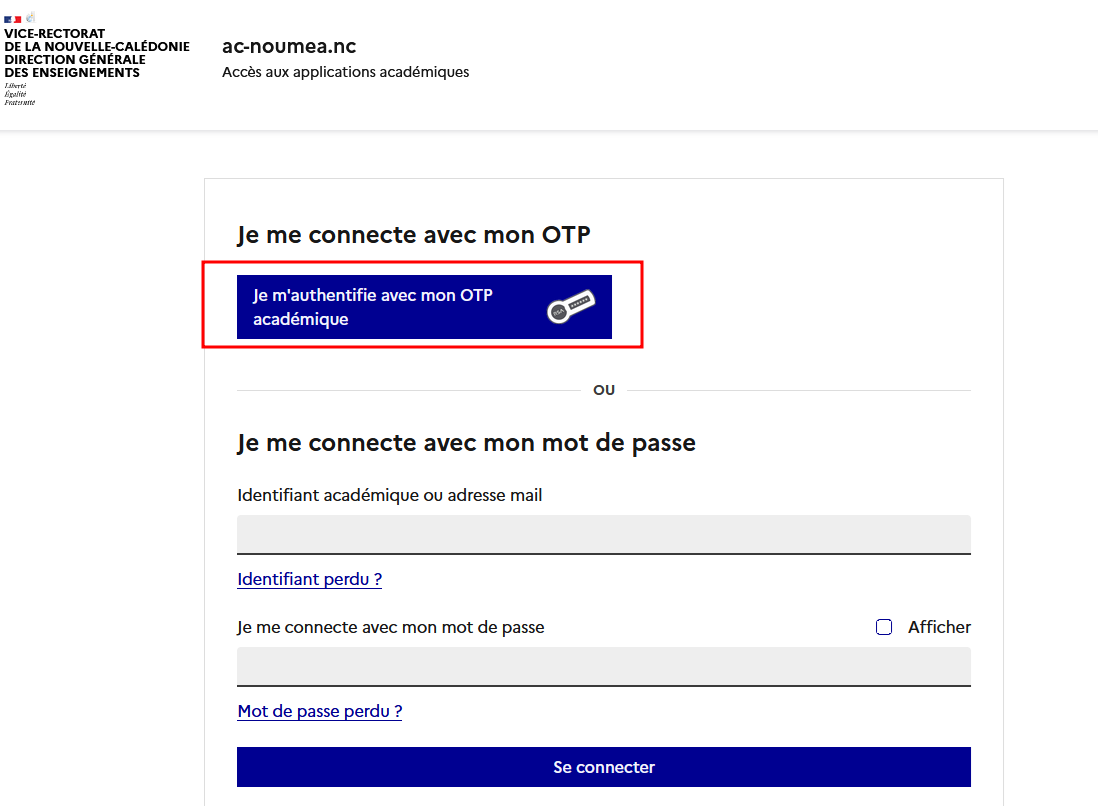The image size is (1098, 806).
Task: Click "Accès aux applications académiques" subtitle
Action: tap(345, 72)
